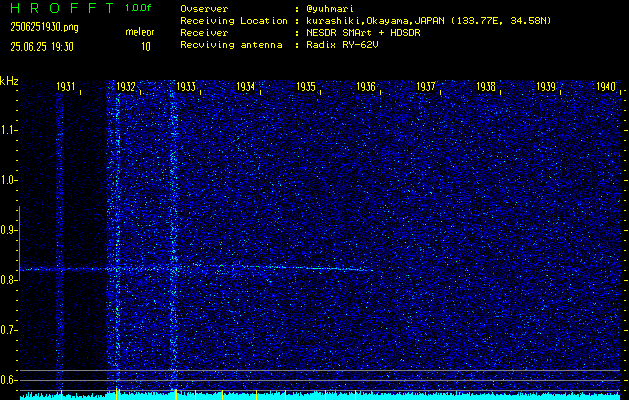Click the observer name @yuhmari
The image size is (629, 400).
(x=330, y=9)
